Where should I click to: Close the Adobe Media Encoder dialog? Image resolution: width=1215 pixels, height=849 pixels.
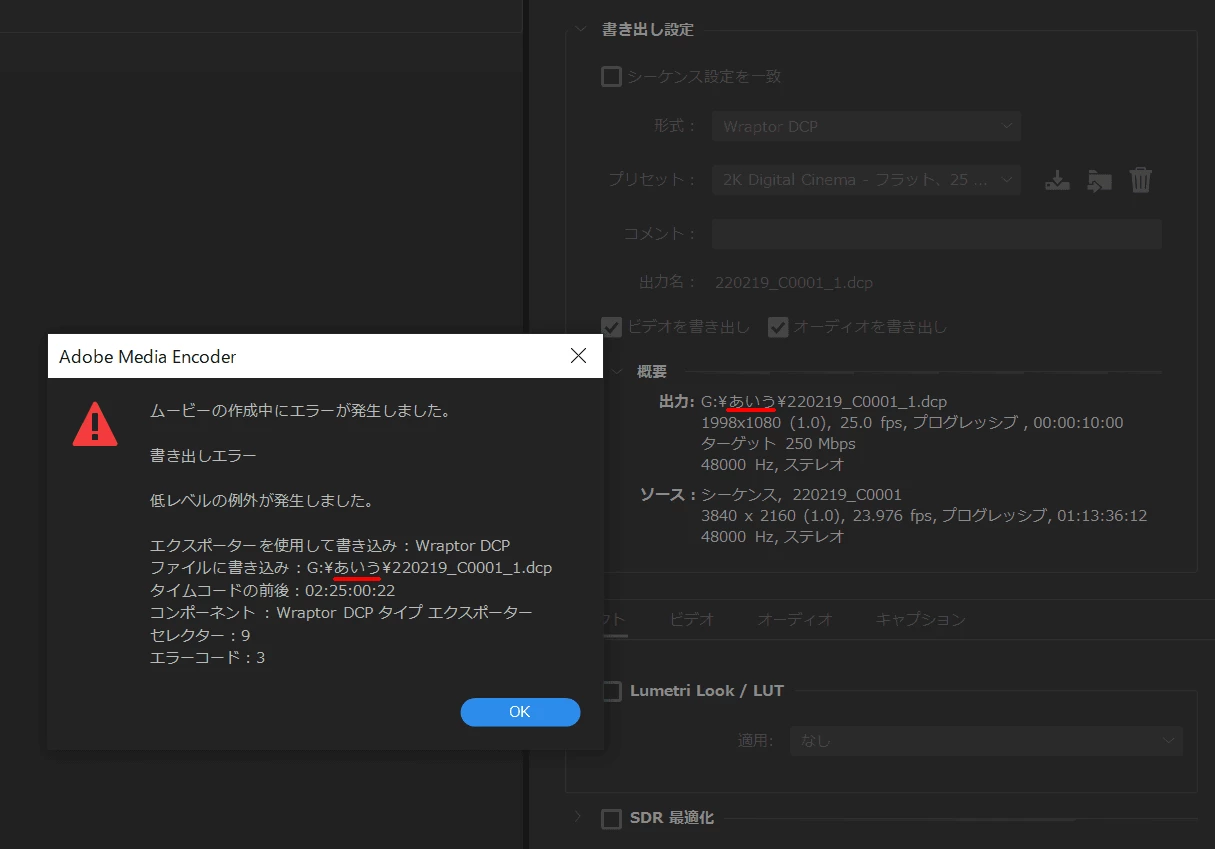[578, 356]
